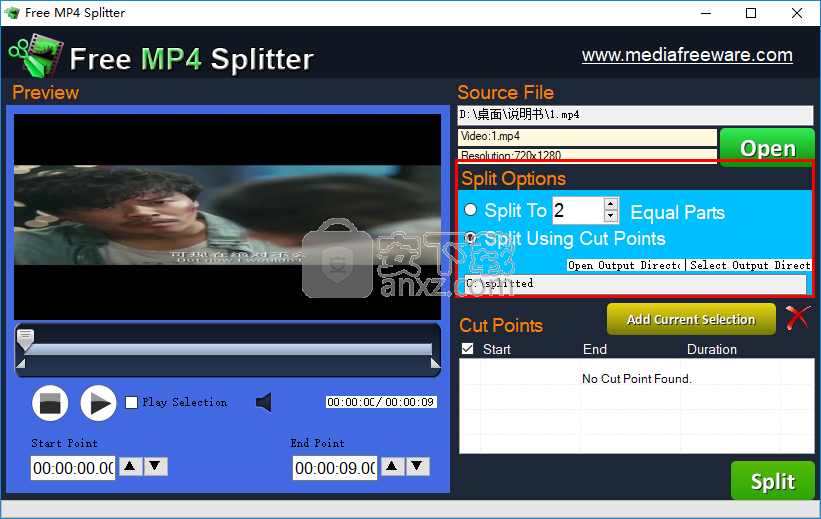Delete cut point with red X icon

pyautogui.click(x=797, y=318)
